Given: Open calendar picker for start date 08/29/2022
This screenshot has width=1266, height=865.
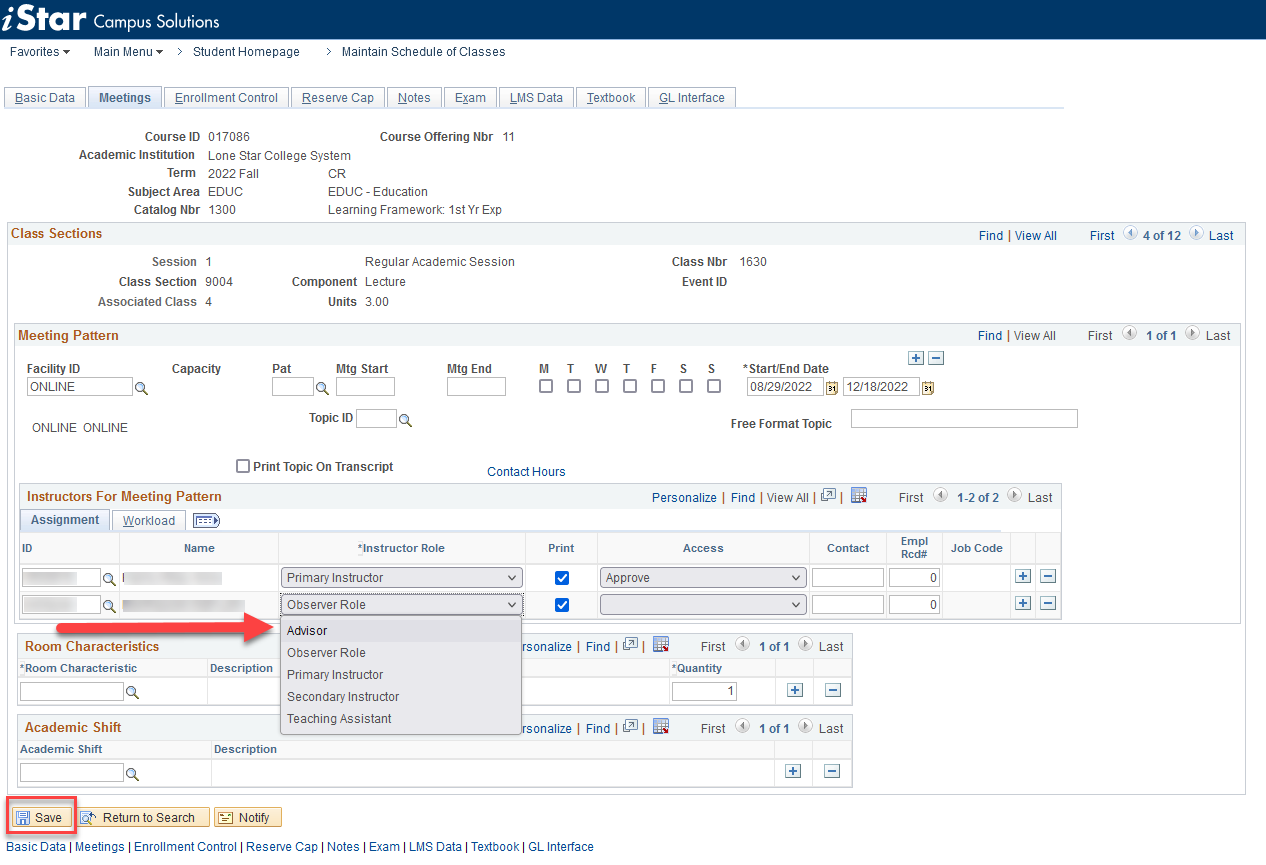Looking at the screenshot, I should pyautogui.click(x=831, y=388).
